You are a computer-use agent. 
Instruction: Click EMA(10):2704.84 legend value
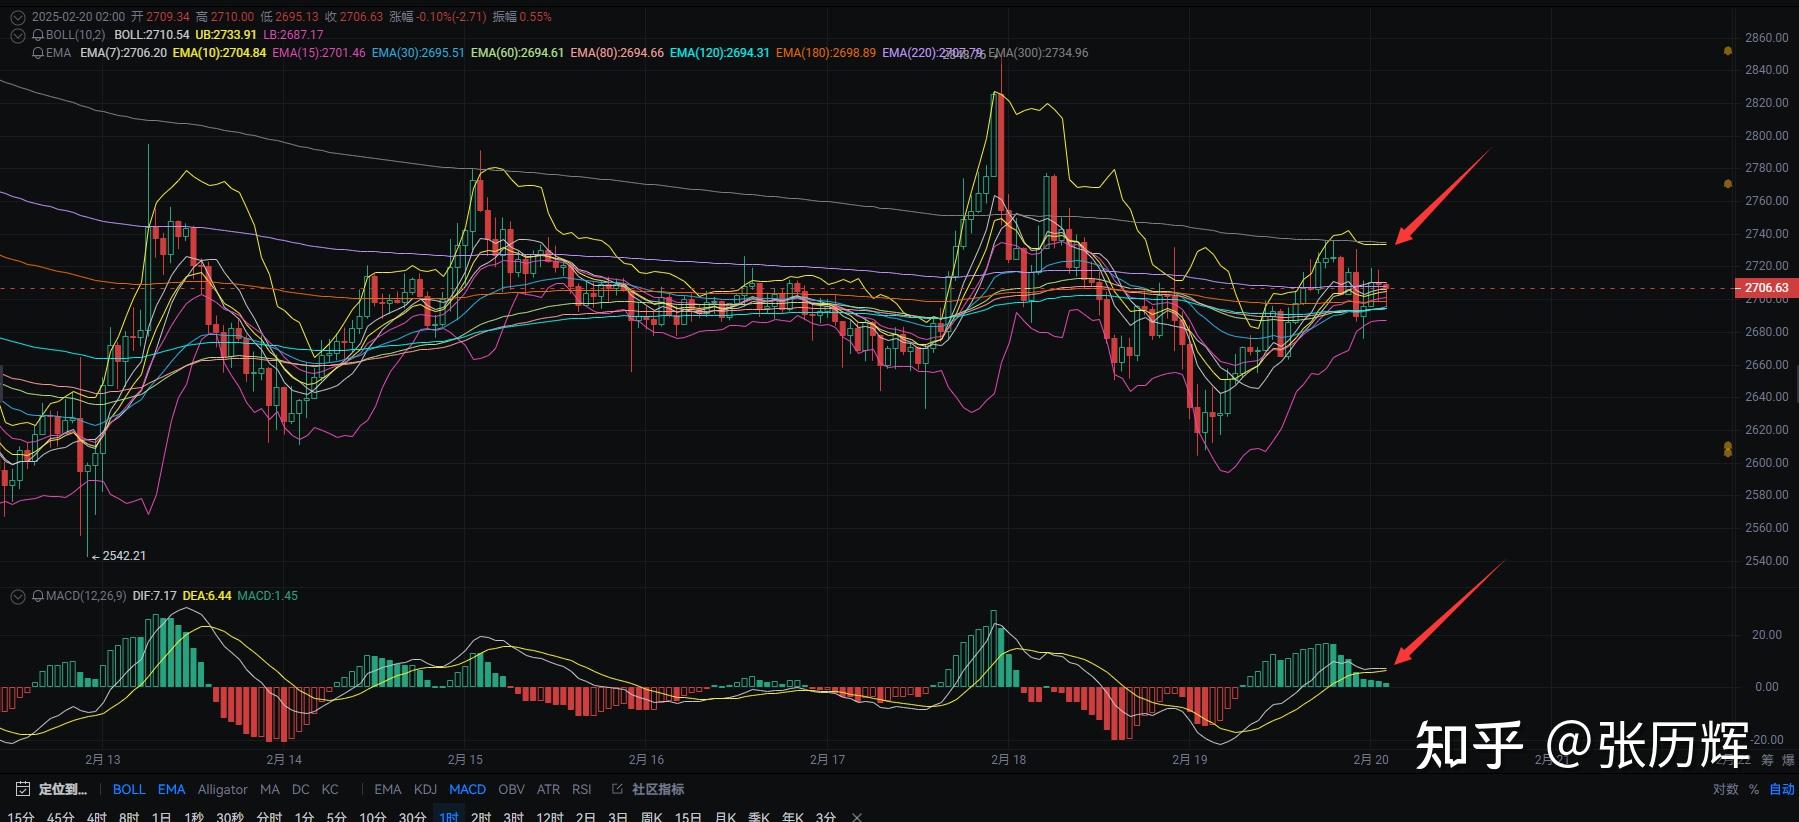click(219, 53)
